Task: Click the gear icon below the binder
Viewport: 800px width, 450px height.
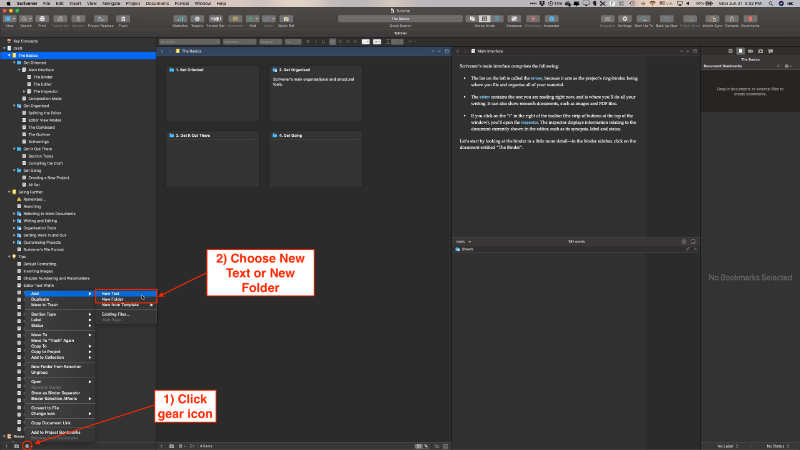Action: (x=28, y=445)
